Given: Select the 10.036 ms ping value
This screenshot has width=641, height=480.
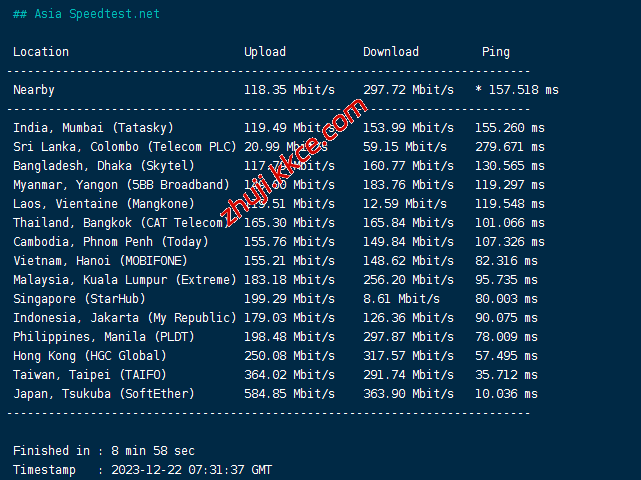Looking at the screenshot, I should [x=509, y=394].
